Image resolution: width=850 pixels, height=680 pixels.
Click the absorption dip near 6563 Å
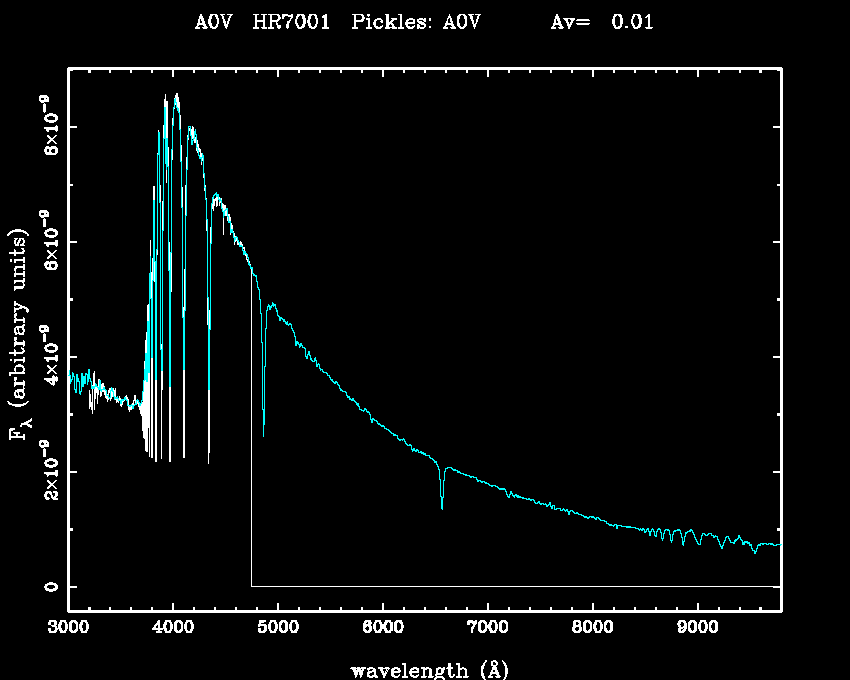point(442,500)
